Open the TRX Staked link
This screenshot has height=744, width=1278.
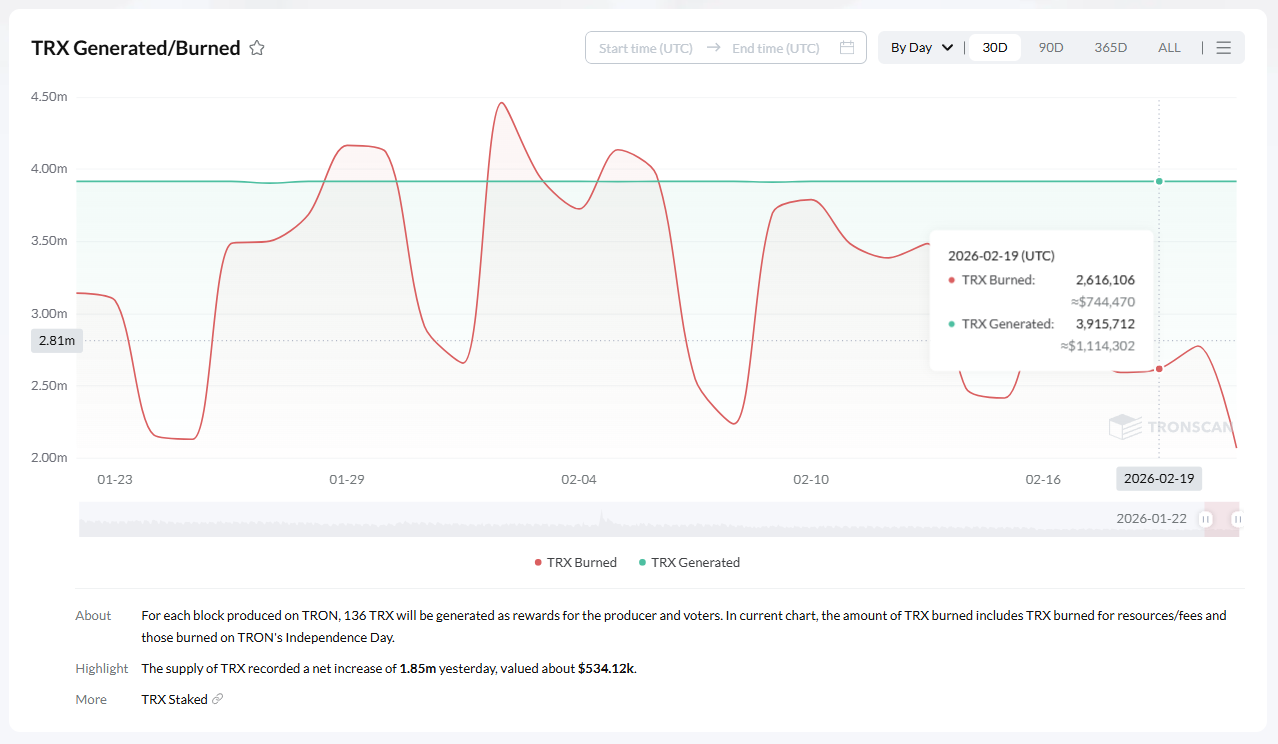click(174, 699)
